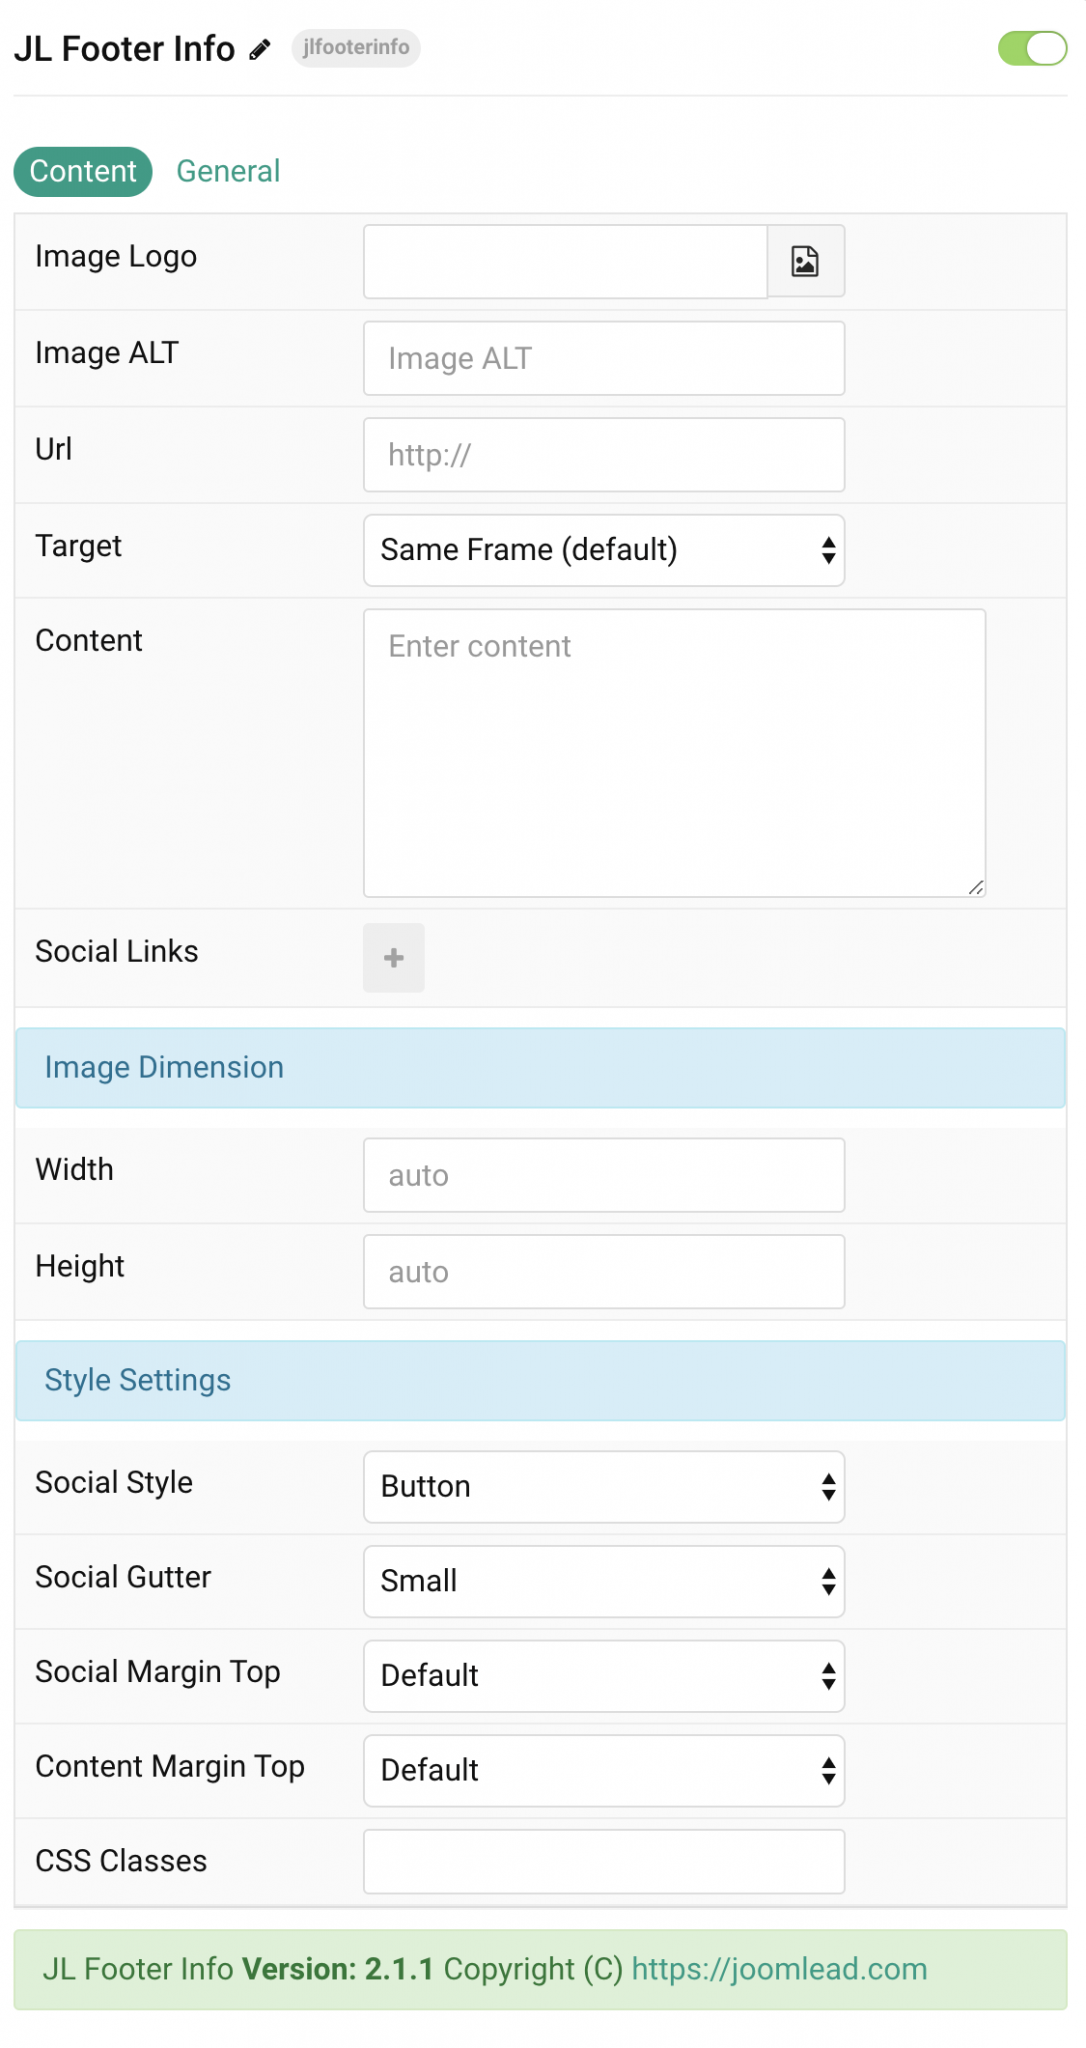Screen dimensions: 1086x2048
Task: Switch to the General tab
Action: point(228,171)
